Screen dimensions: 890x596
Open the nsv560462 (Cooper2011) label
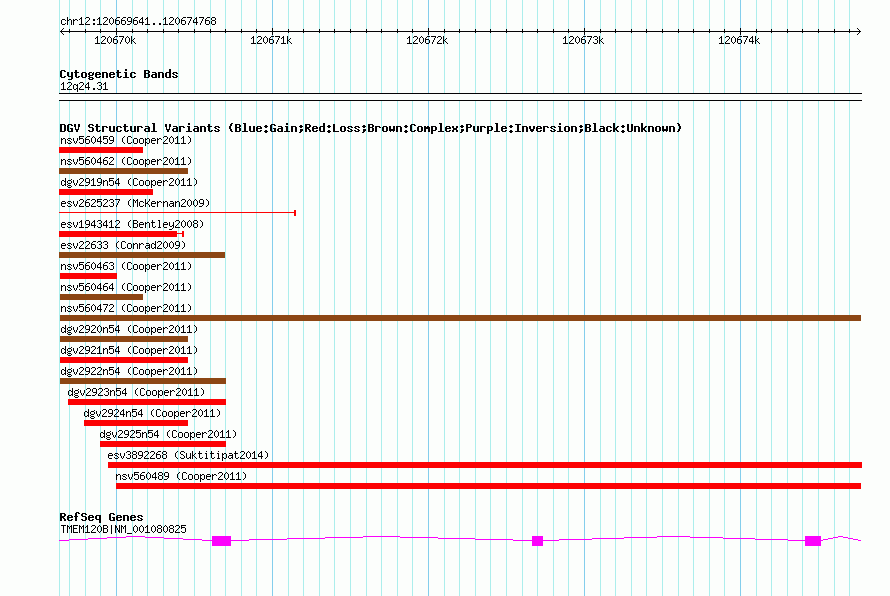point(126,161)
